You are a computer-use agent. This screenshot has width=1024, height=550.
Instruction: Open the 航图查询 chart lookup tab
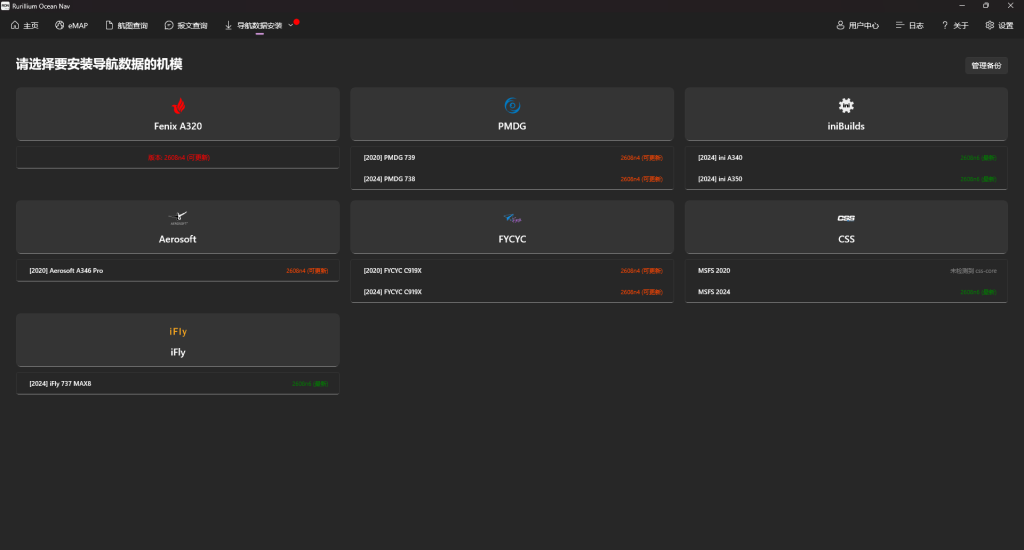127,25
